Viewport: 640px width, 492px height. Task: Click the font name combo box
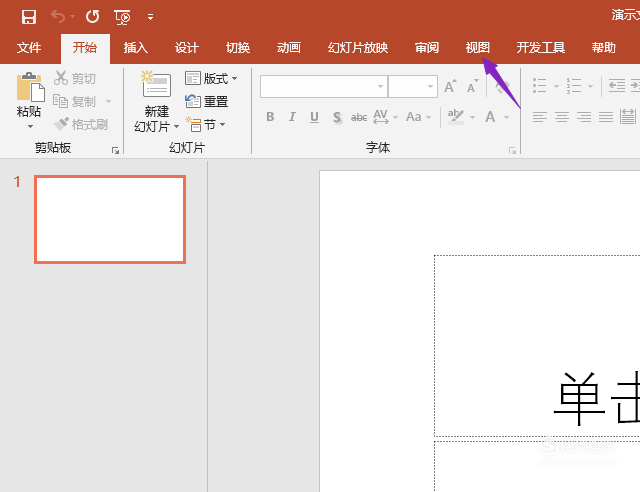point(324,86)
